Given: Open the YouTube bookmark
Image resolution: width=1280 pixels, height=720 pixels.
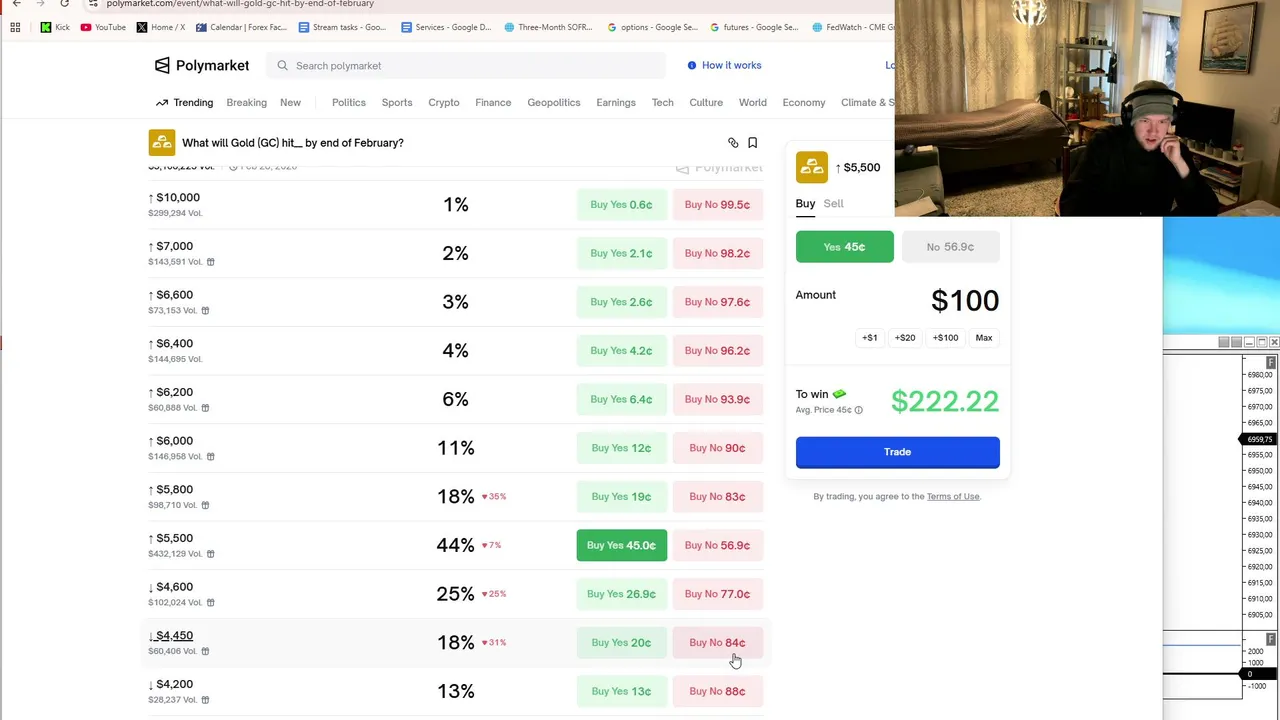Looking at the screenshot, I should tap(103, 27).
